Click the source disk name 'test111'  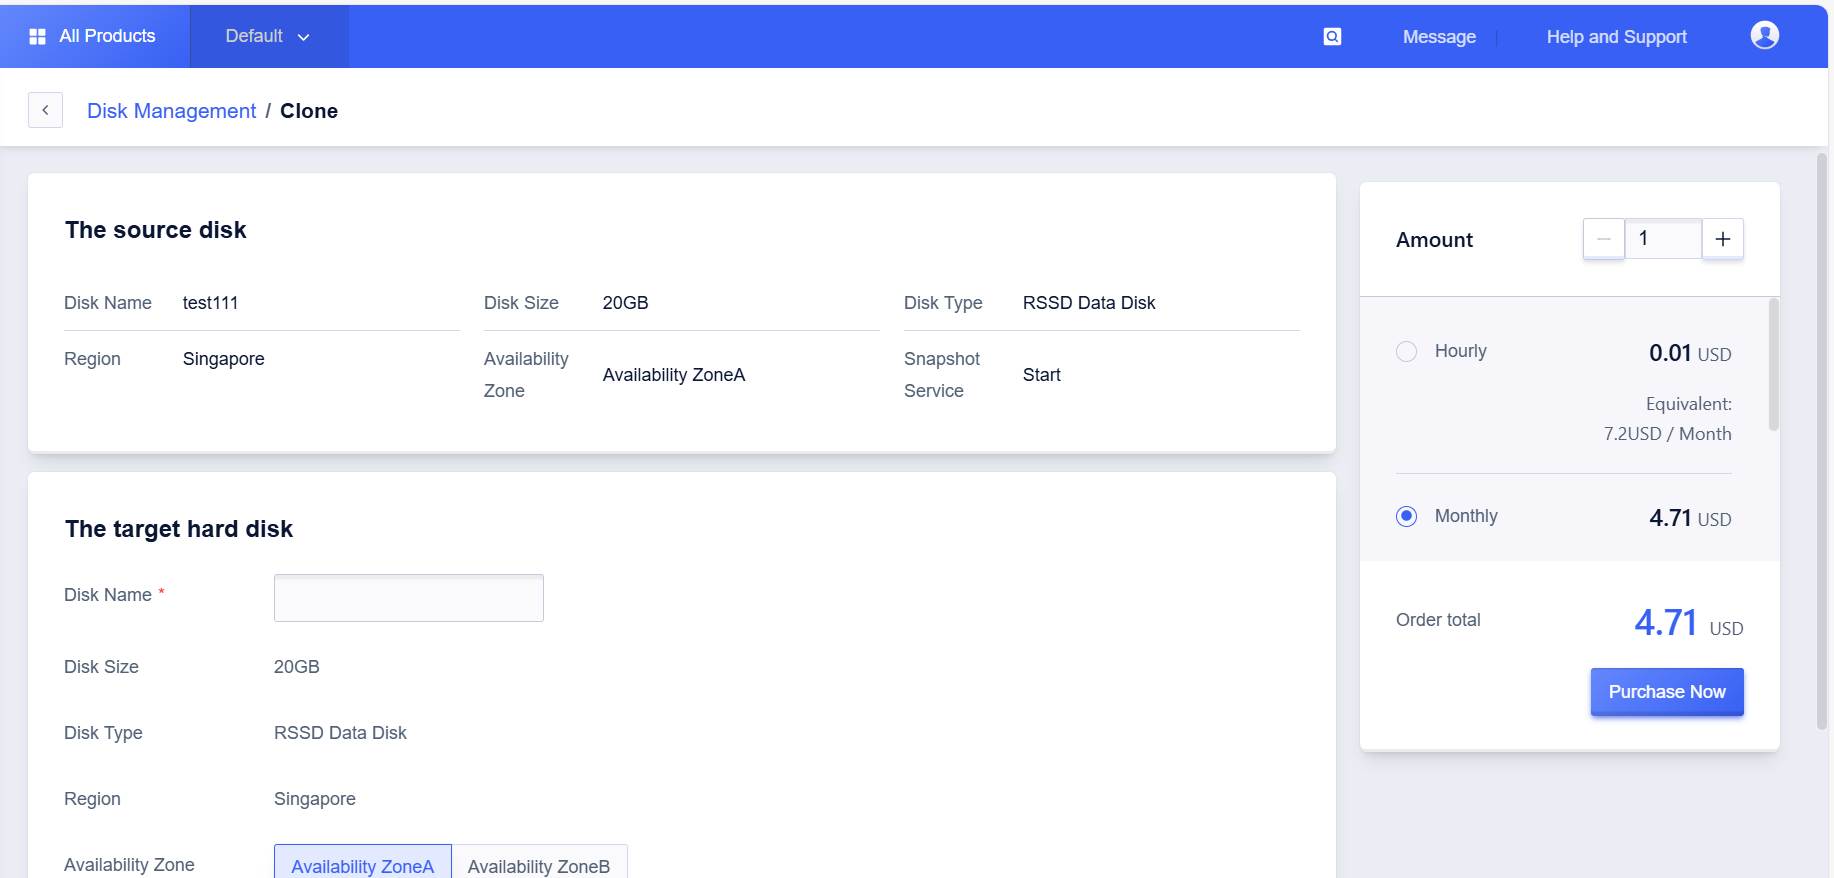coord(210,303)
